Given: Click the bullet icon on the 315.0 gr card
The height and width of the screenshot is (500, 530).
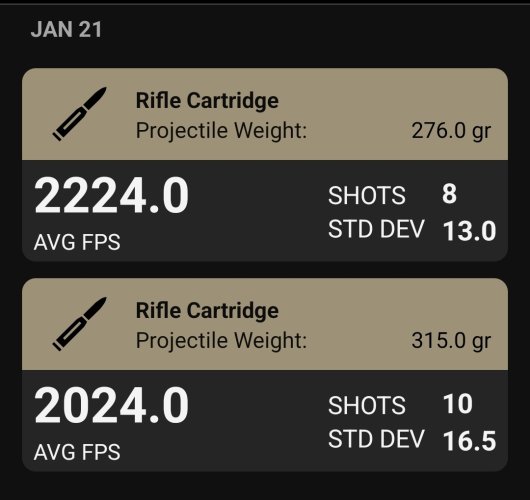Looking at the screenshot, I should 80,324.
